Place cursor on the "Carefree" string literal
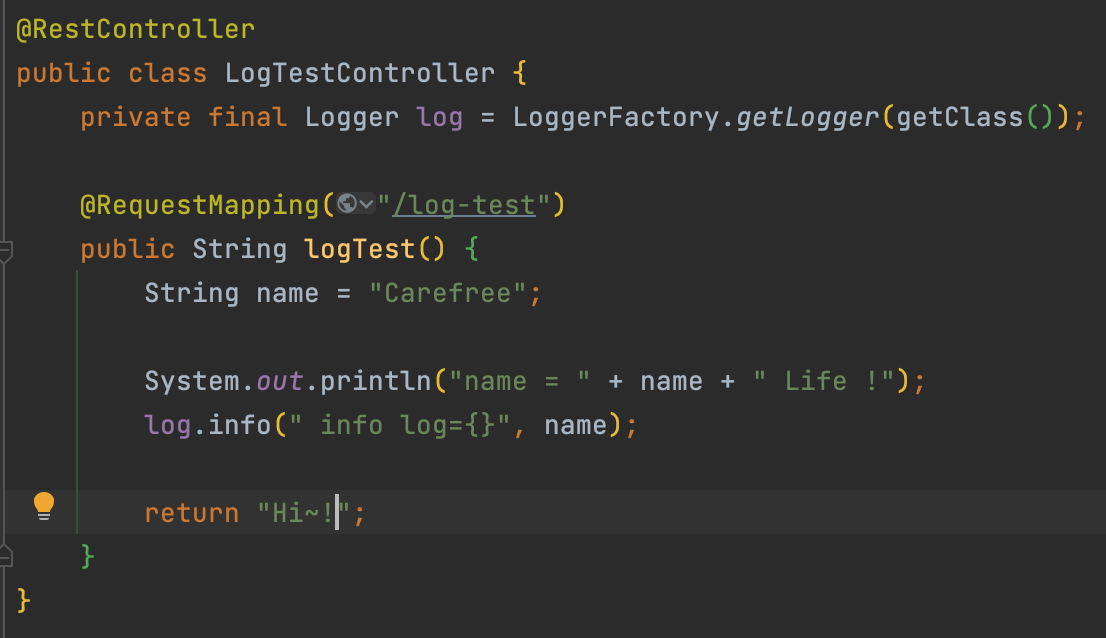Image resolution: width=1106 pixels, height=638 pixels. point(447,293)
